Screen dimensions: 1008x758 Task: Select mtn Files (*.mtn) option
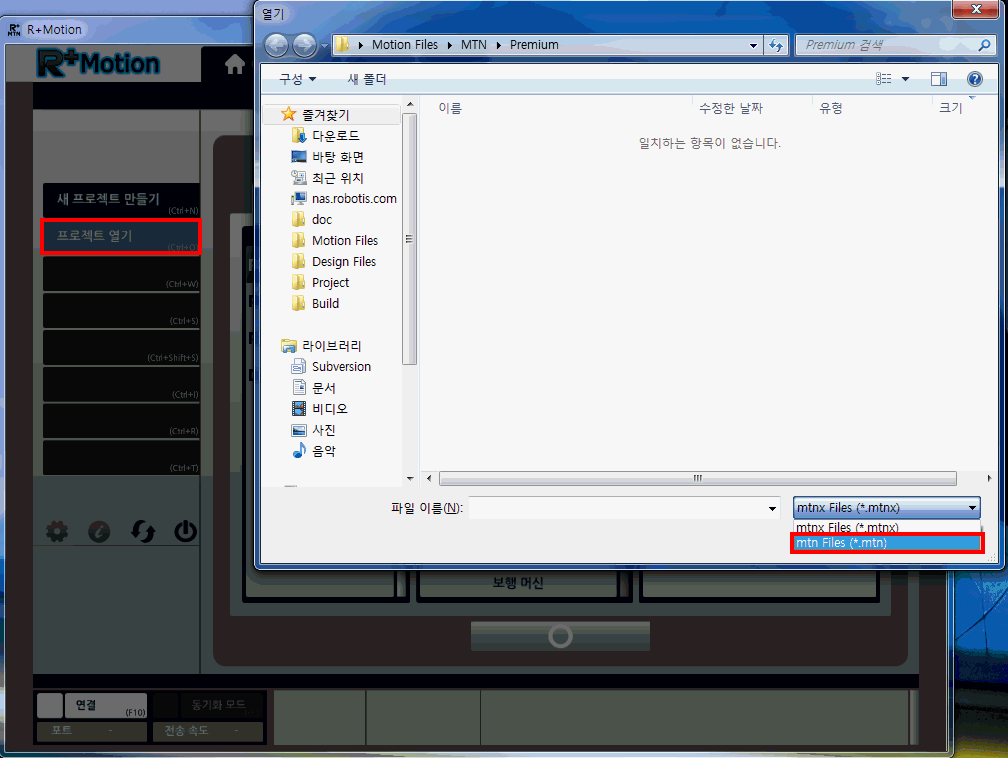click(x=887, y=543)
